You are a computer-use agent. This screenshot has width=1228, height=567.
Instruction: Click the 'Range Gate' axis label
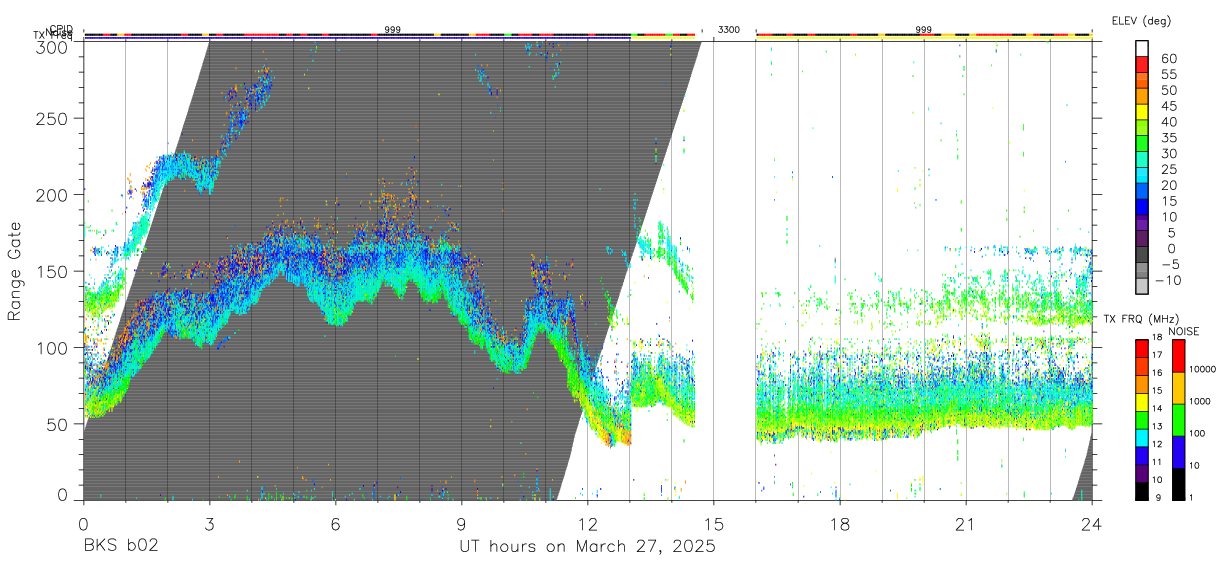pos(15,272)
